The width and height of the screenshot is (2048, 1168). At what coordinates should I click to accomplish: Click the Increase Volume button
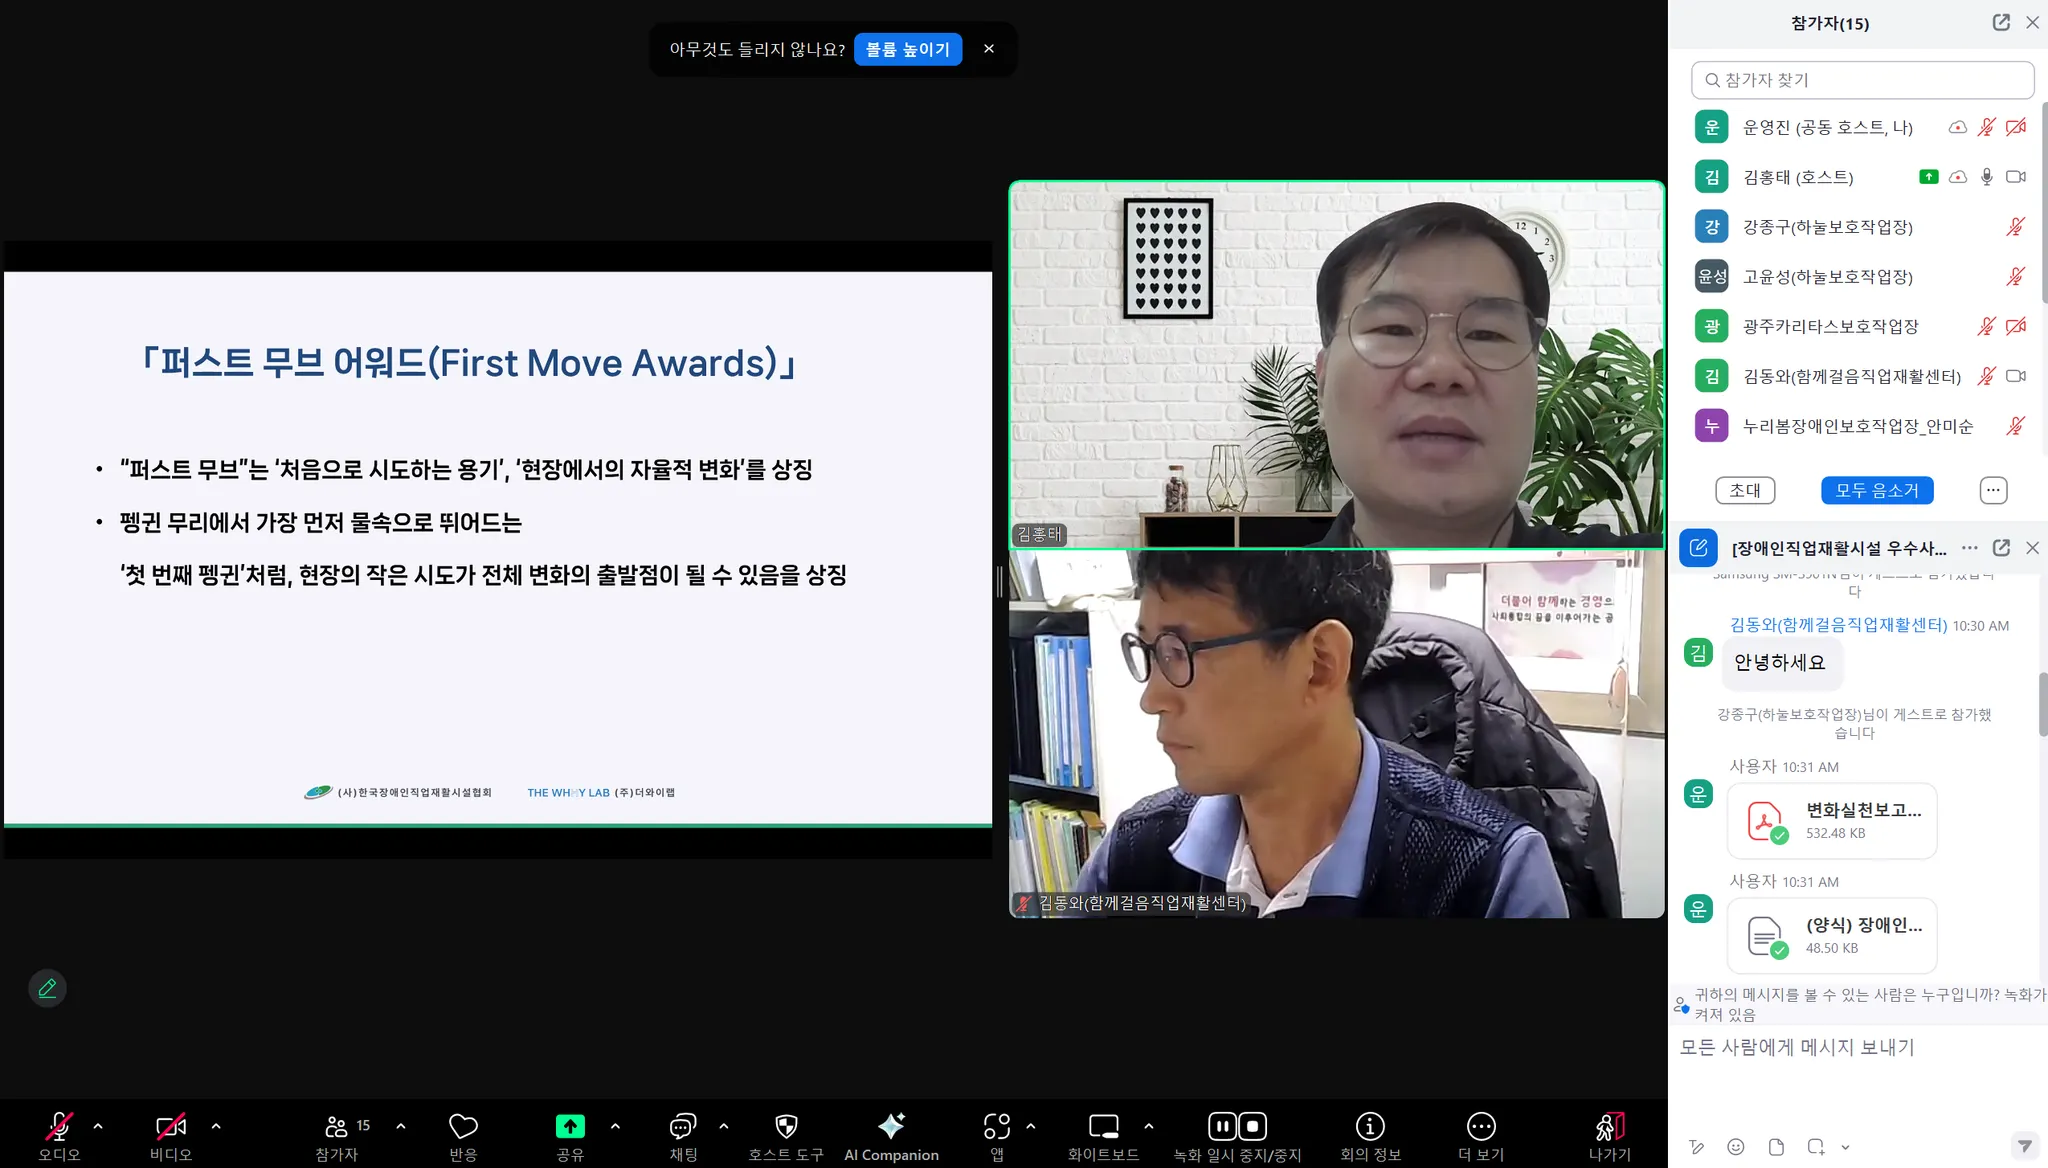[x=907, y=49]
